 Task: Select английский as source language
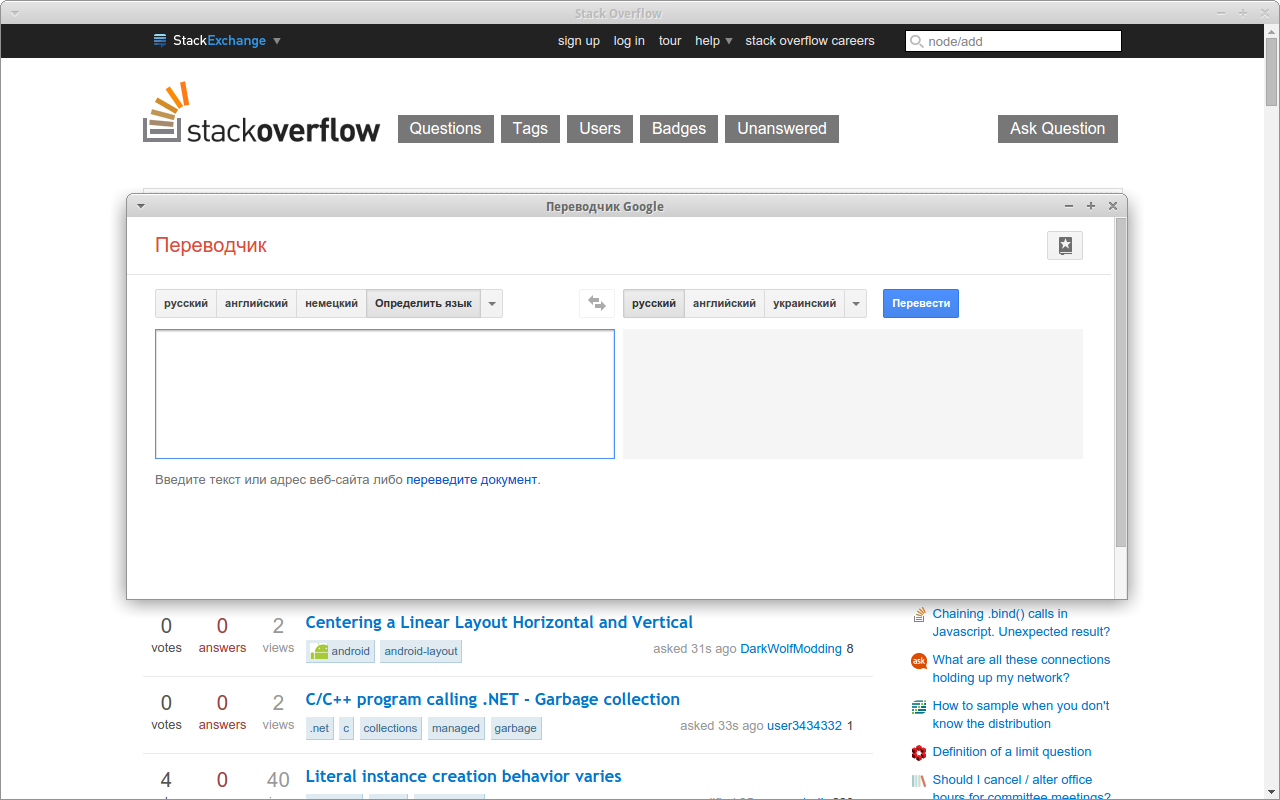[x=256, y=303]
